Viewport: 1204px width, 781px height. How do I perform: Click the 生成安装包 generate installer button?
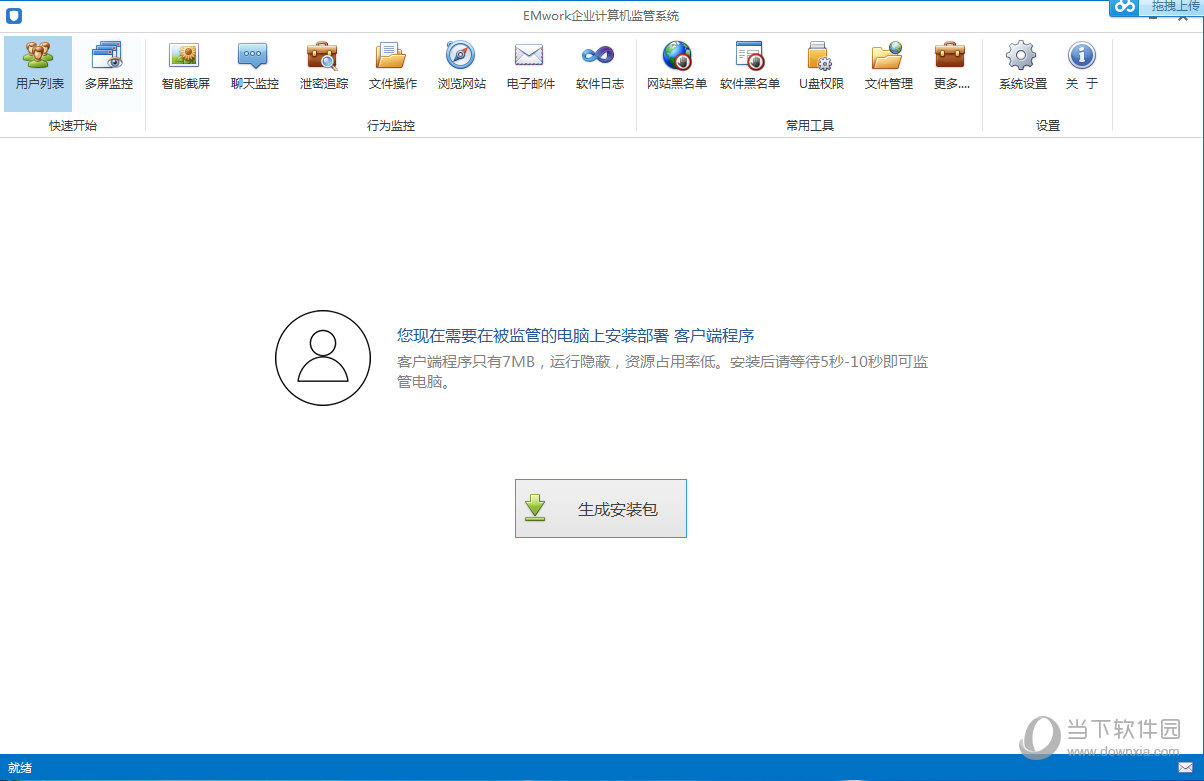tap(600, 508)
